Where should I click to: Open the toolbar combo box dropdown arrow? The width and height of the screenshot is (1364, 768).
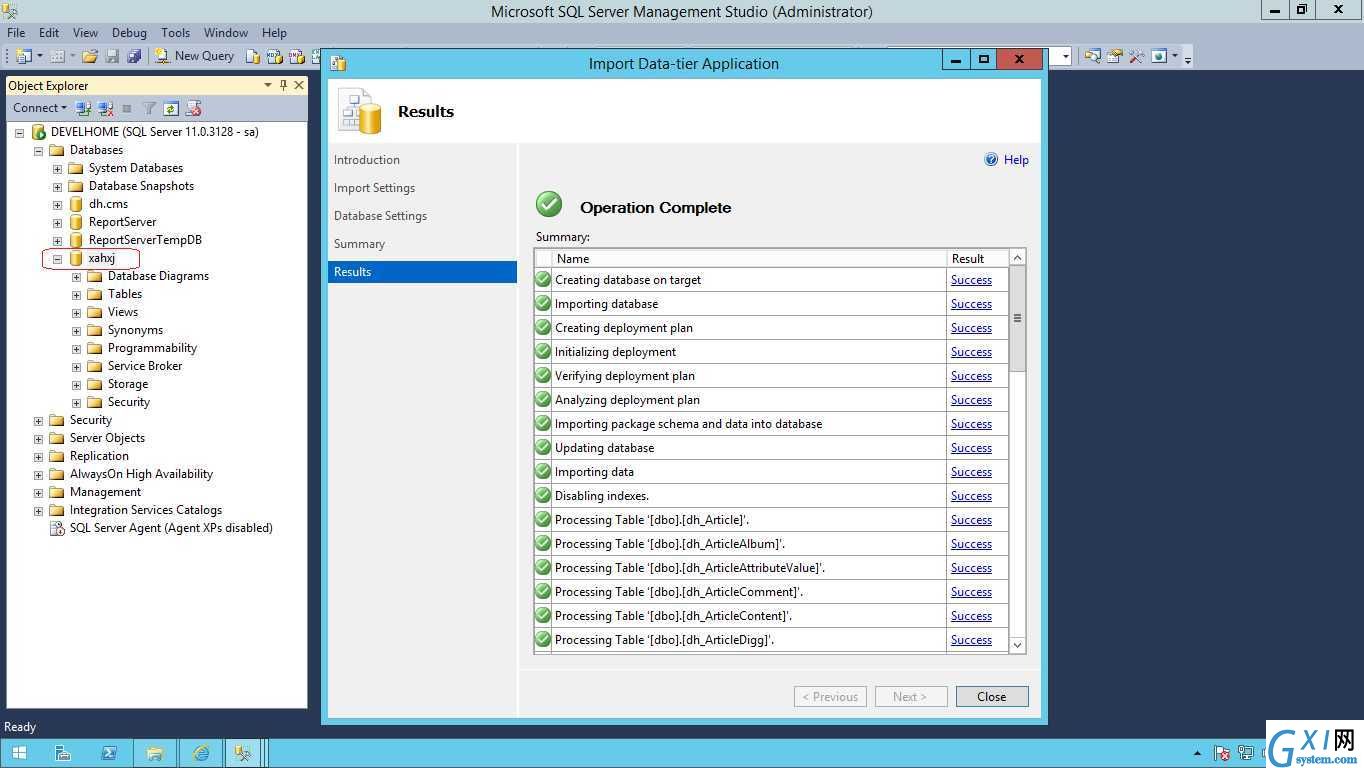click(x=1066, y=56)
